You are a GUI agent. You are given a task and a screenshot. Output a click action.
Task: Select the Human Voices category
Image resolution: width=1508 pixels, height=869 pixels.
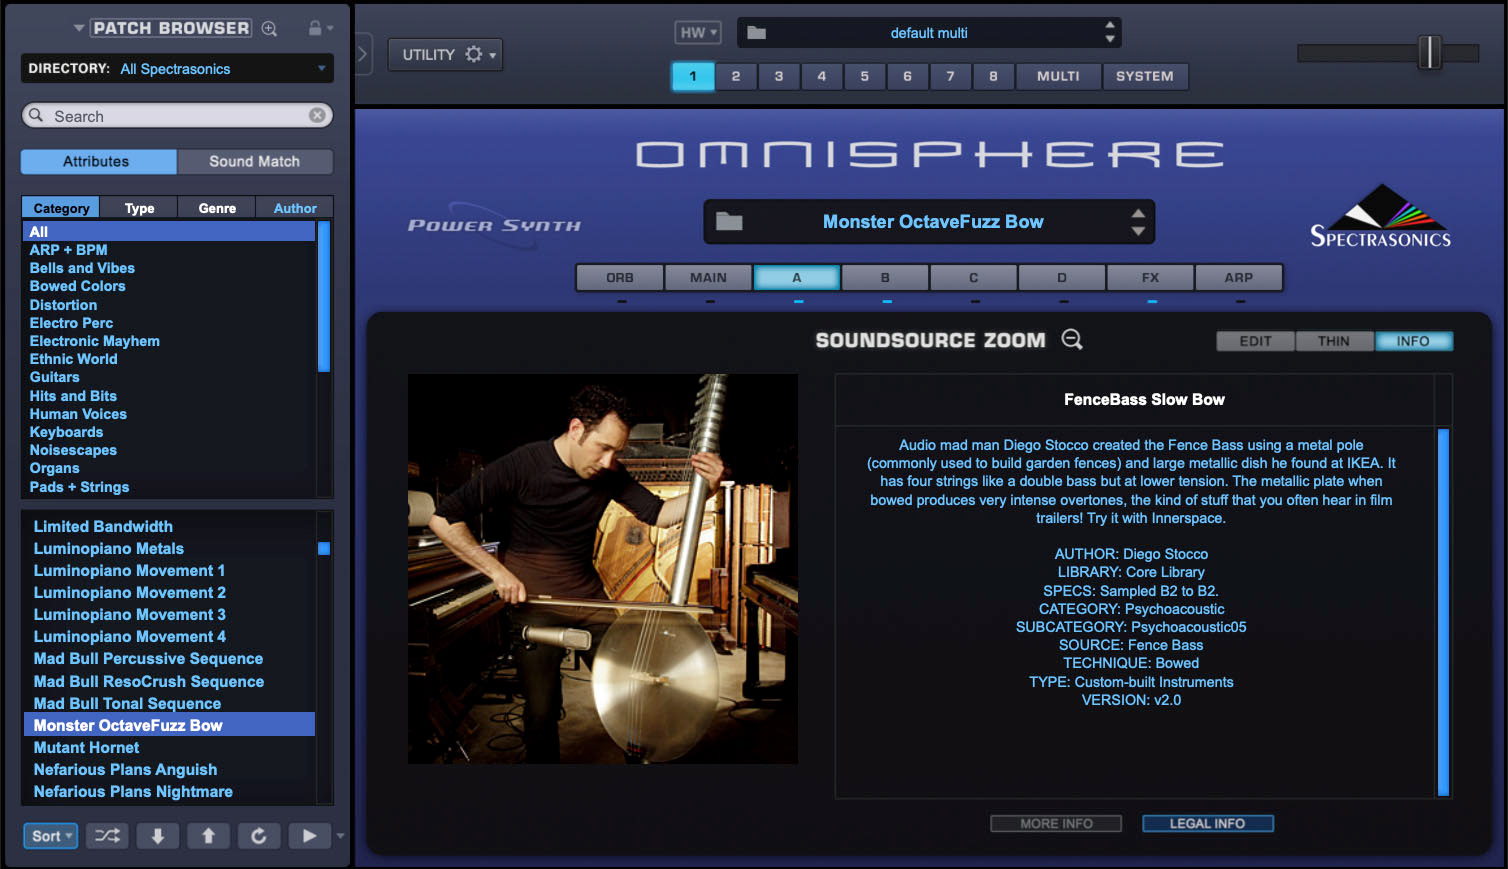point(78,414)
